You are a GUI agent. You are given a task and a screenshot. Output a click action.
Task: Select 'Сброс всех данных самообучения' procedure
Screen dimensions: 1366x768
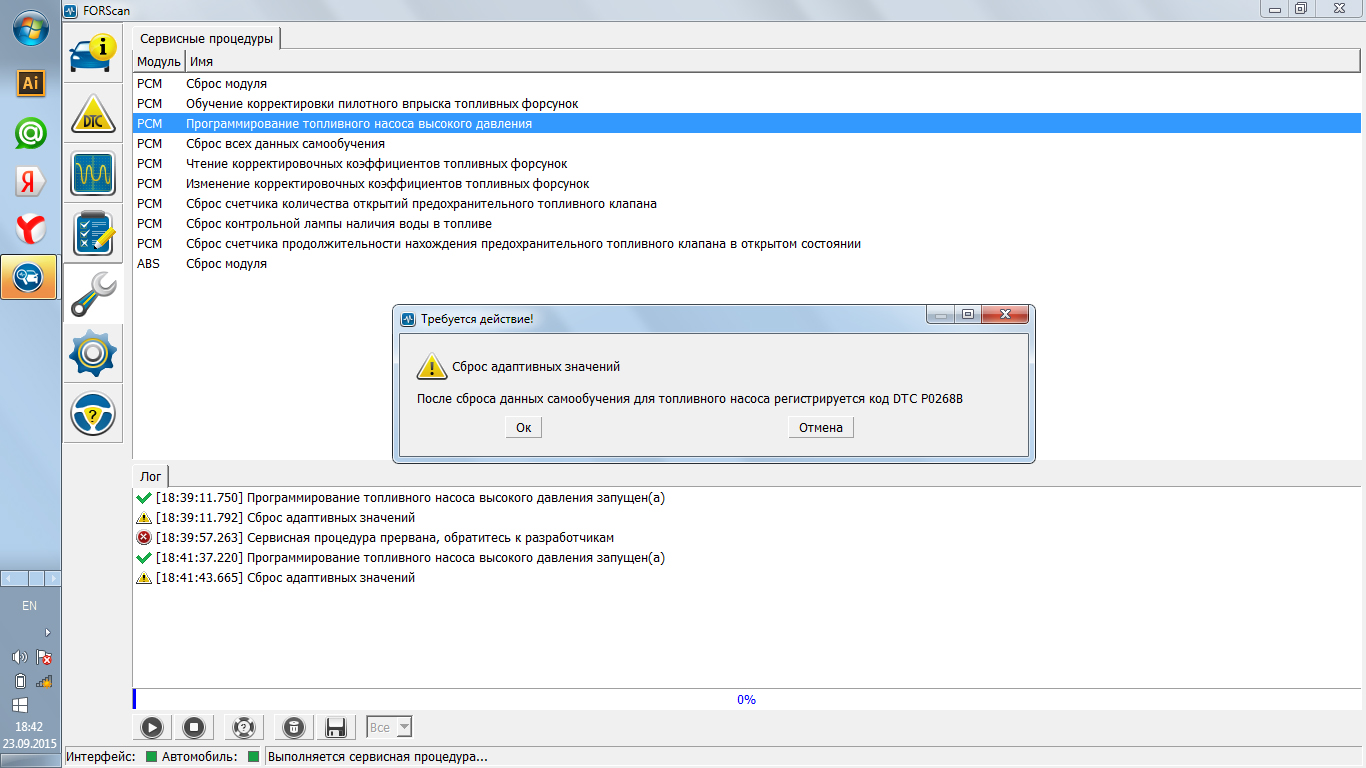[x=285, y=144]
